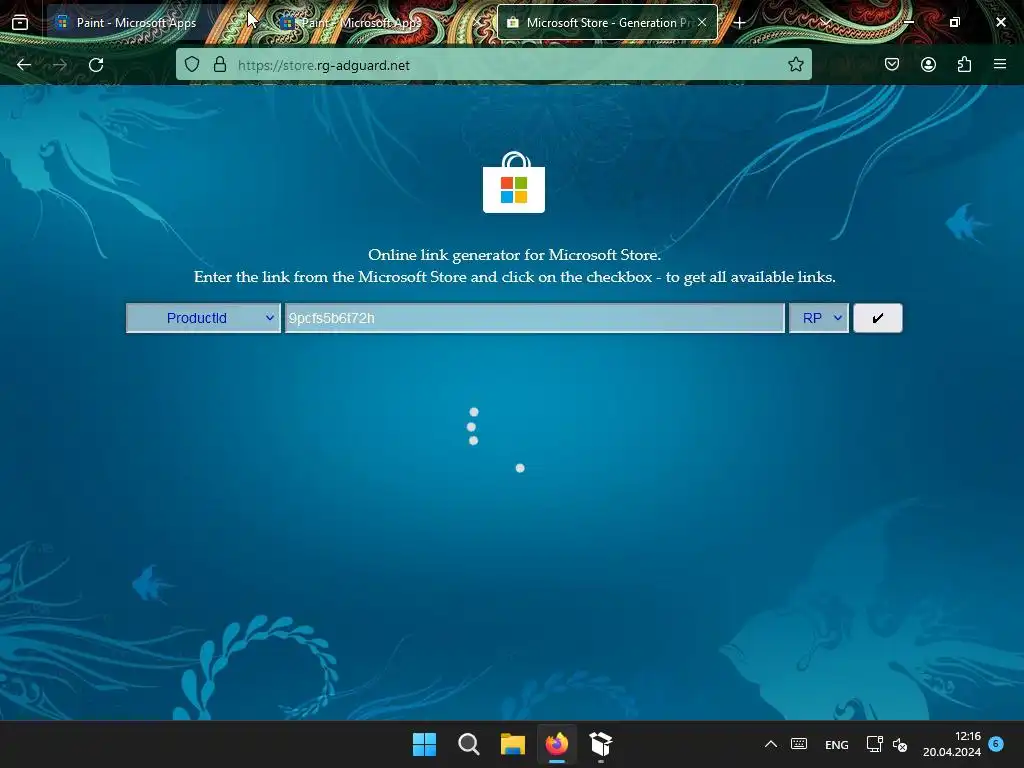The image size is (1024, 768).
Task: Open the extensions puzzle icon
Action: (965, 65)
